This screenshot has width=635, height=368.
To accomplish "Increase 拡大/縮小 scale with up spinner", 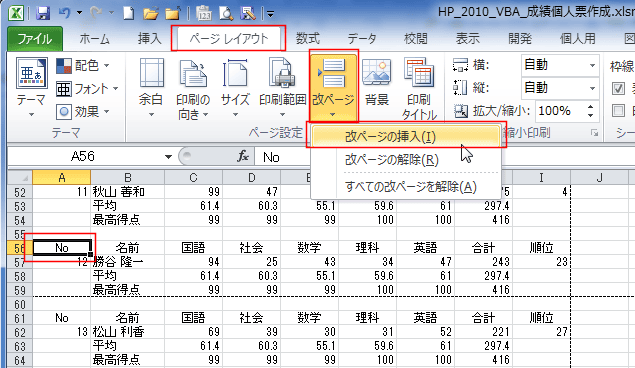I will click(x=590, y=107).
